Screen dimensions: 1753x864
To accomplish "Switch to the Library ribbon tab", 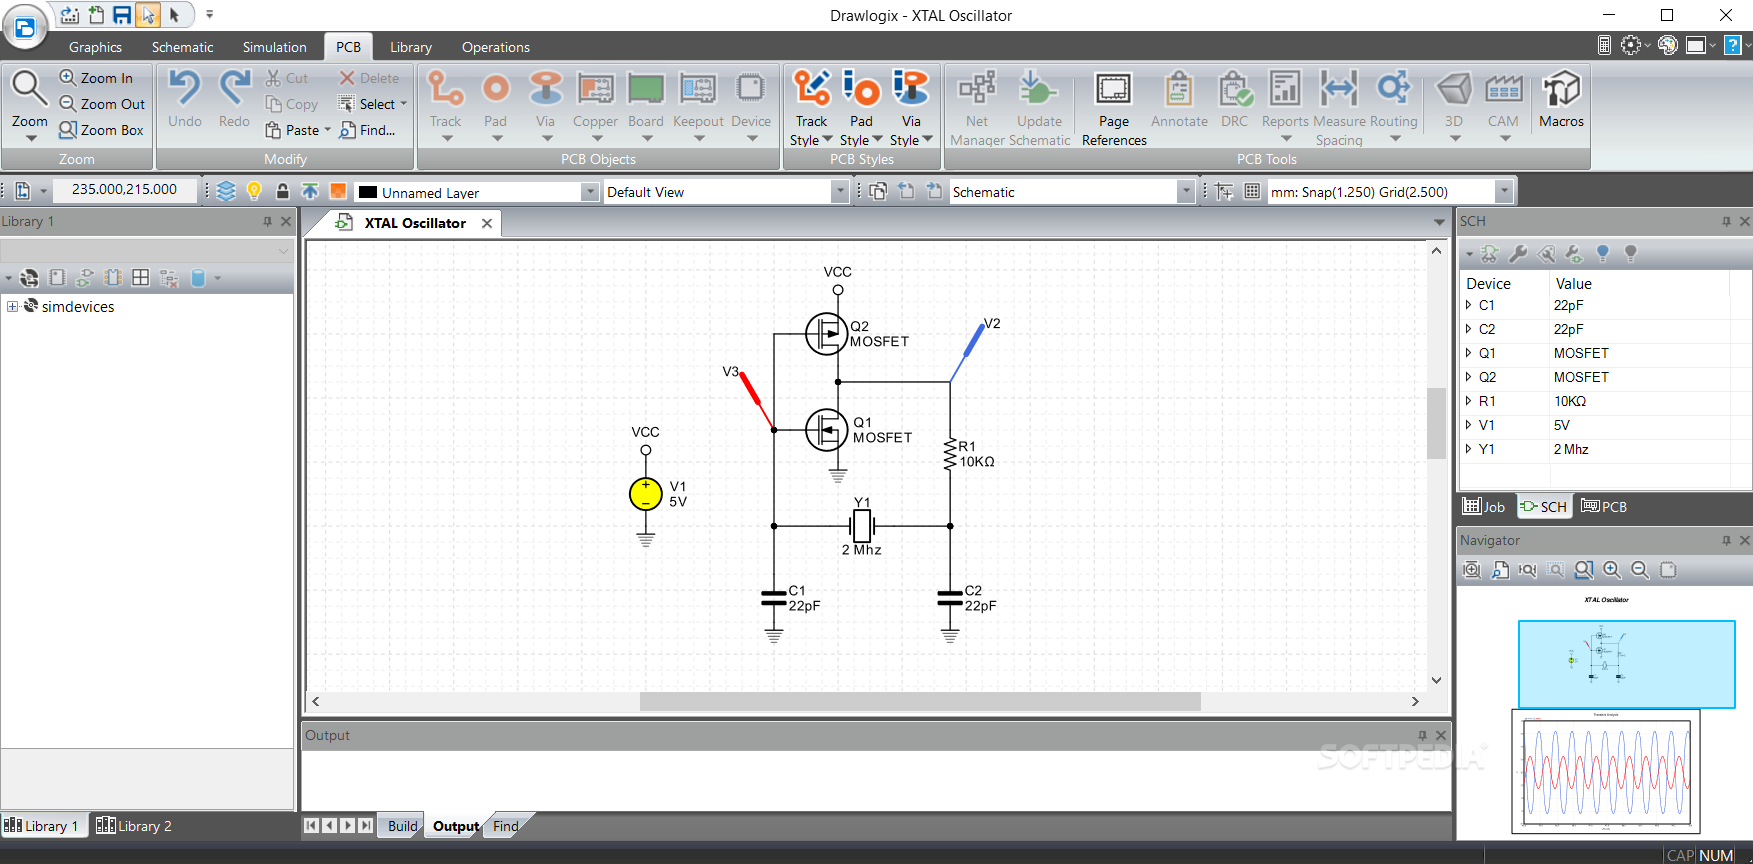I will tap(411, 47).
